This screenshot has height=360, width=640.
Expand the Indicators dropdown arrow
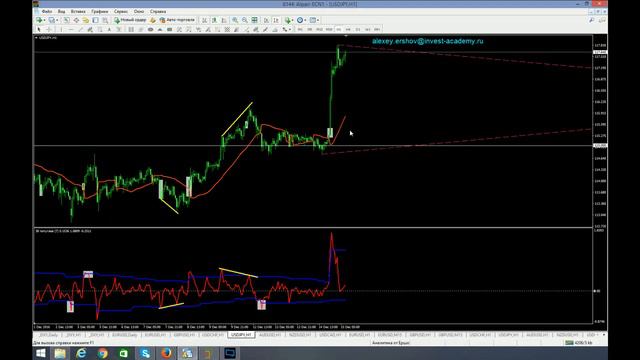pyautogui.click(x=293, y=20)
